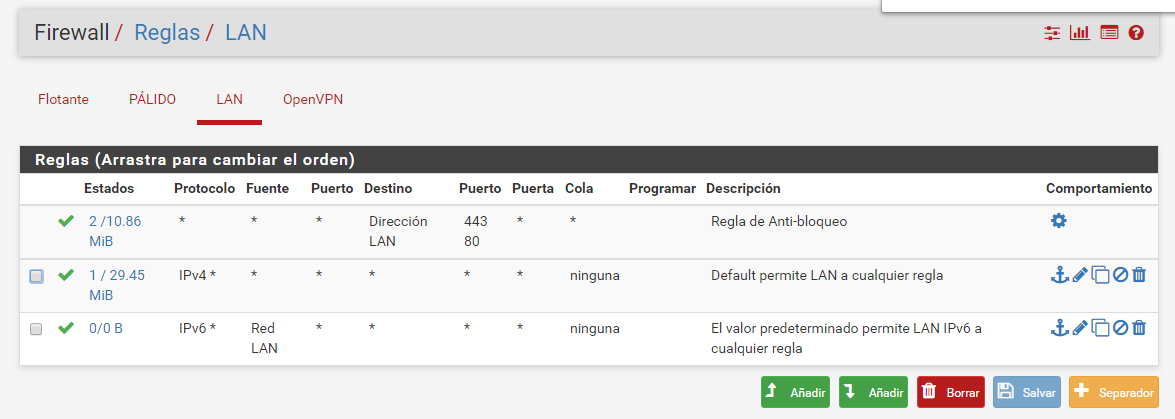Open the OpenVPN rules tab
This screenshot has width=1175, height=419.
coord(313,100)
